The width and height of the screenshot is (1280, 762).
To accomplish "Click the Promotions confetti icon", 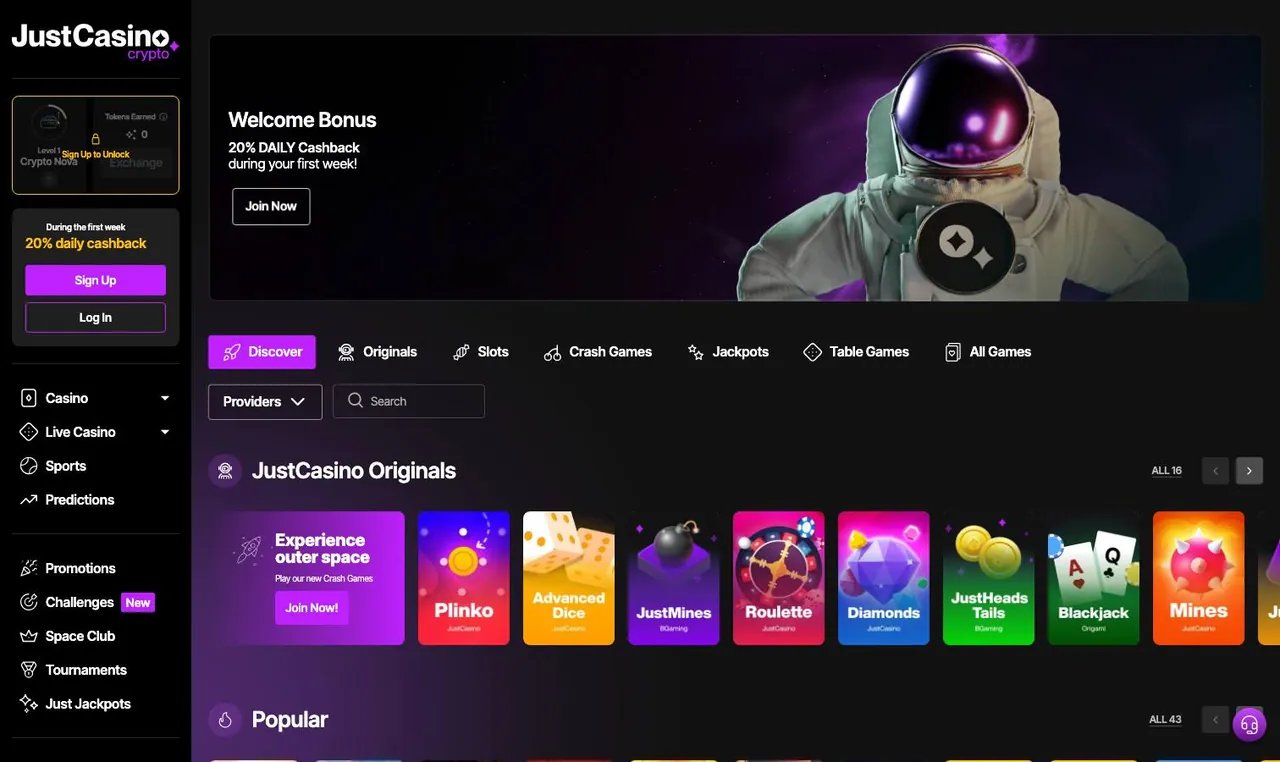I will click(28, 568).
